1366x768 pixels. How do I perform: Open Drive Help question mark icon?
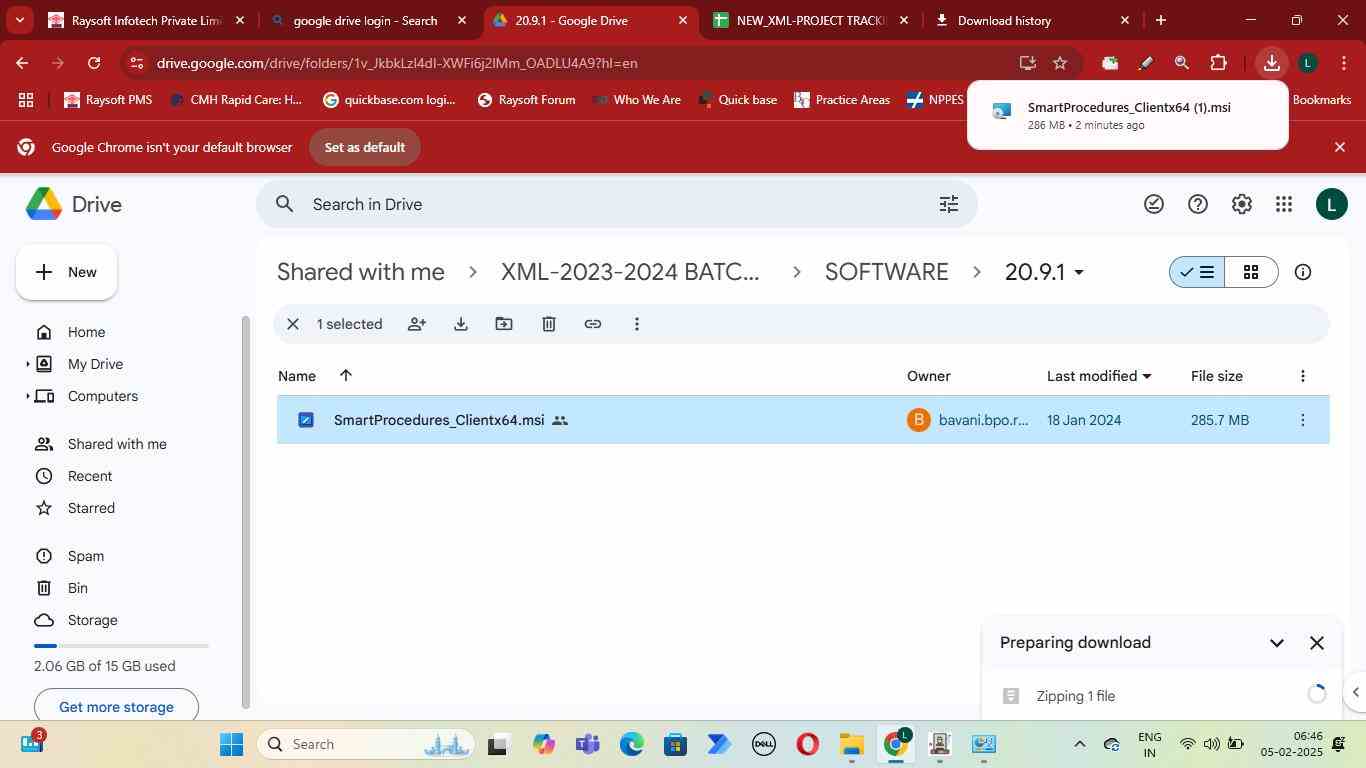pos(1198,204)
